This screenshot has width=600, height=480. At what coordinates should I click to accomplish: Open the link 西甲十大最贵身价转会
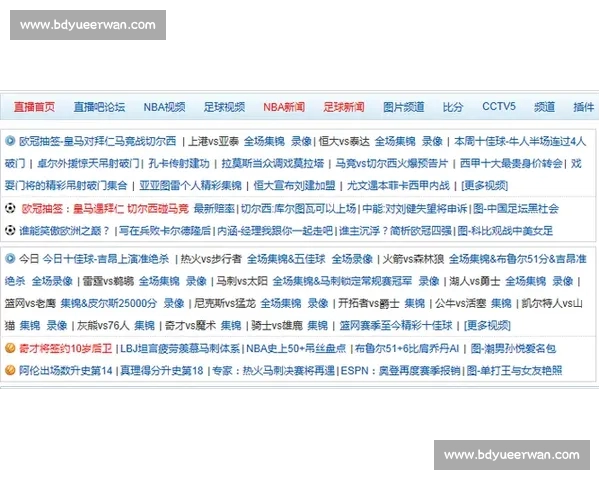coord(511,163)
